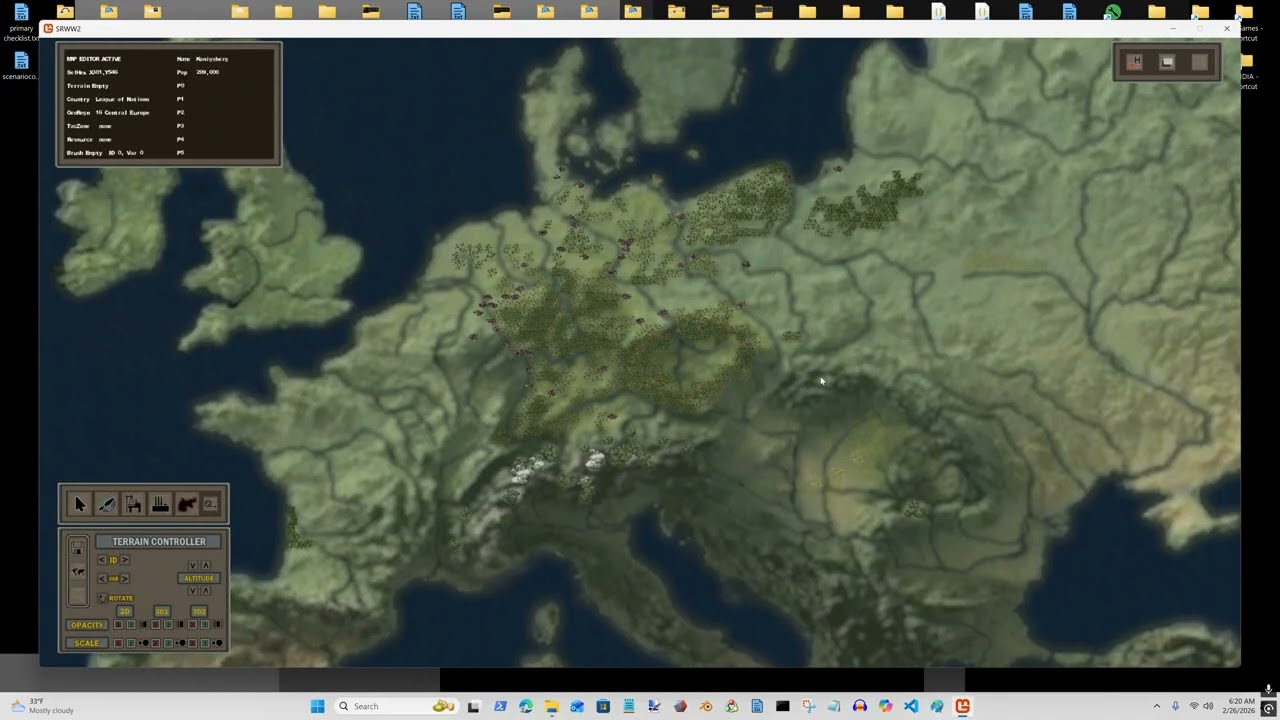The width and height of the screenshot is (1280, 720).
Task: Increase 3D1 scale with green plus
Action: tap(168, 643)
